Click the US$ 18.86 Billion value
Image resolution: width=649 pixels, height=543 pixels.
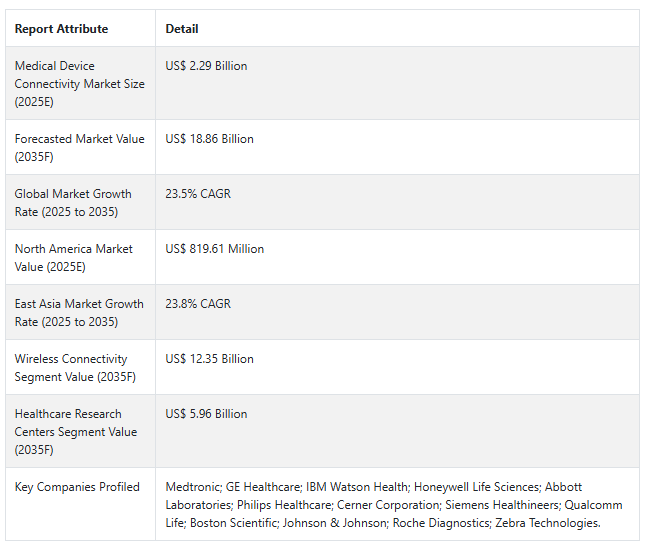209,139
